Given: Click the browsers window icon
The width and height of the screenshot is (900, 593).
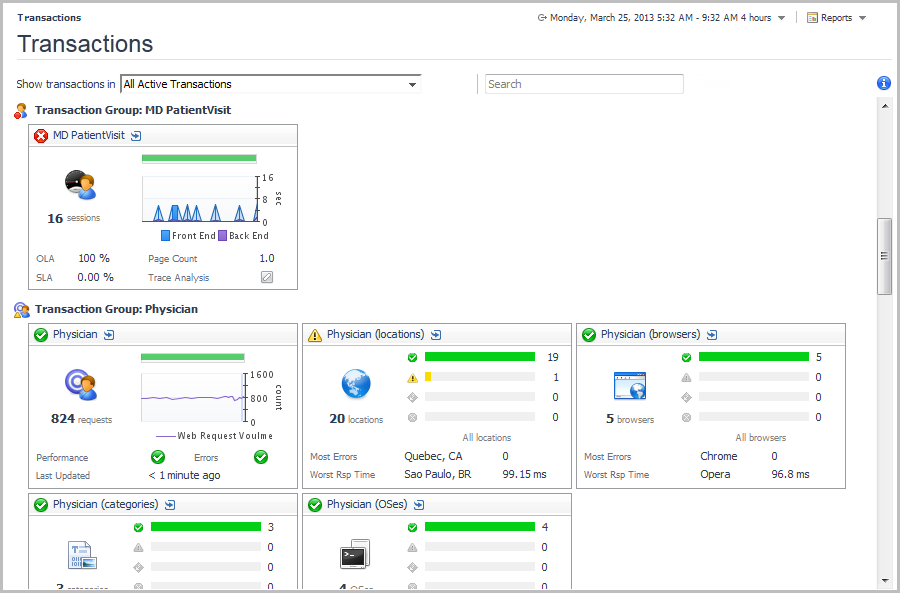Looking at the screenshot, I should coord(630,385).
